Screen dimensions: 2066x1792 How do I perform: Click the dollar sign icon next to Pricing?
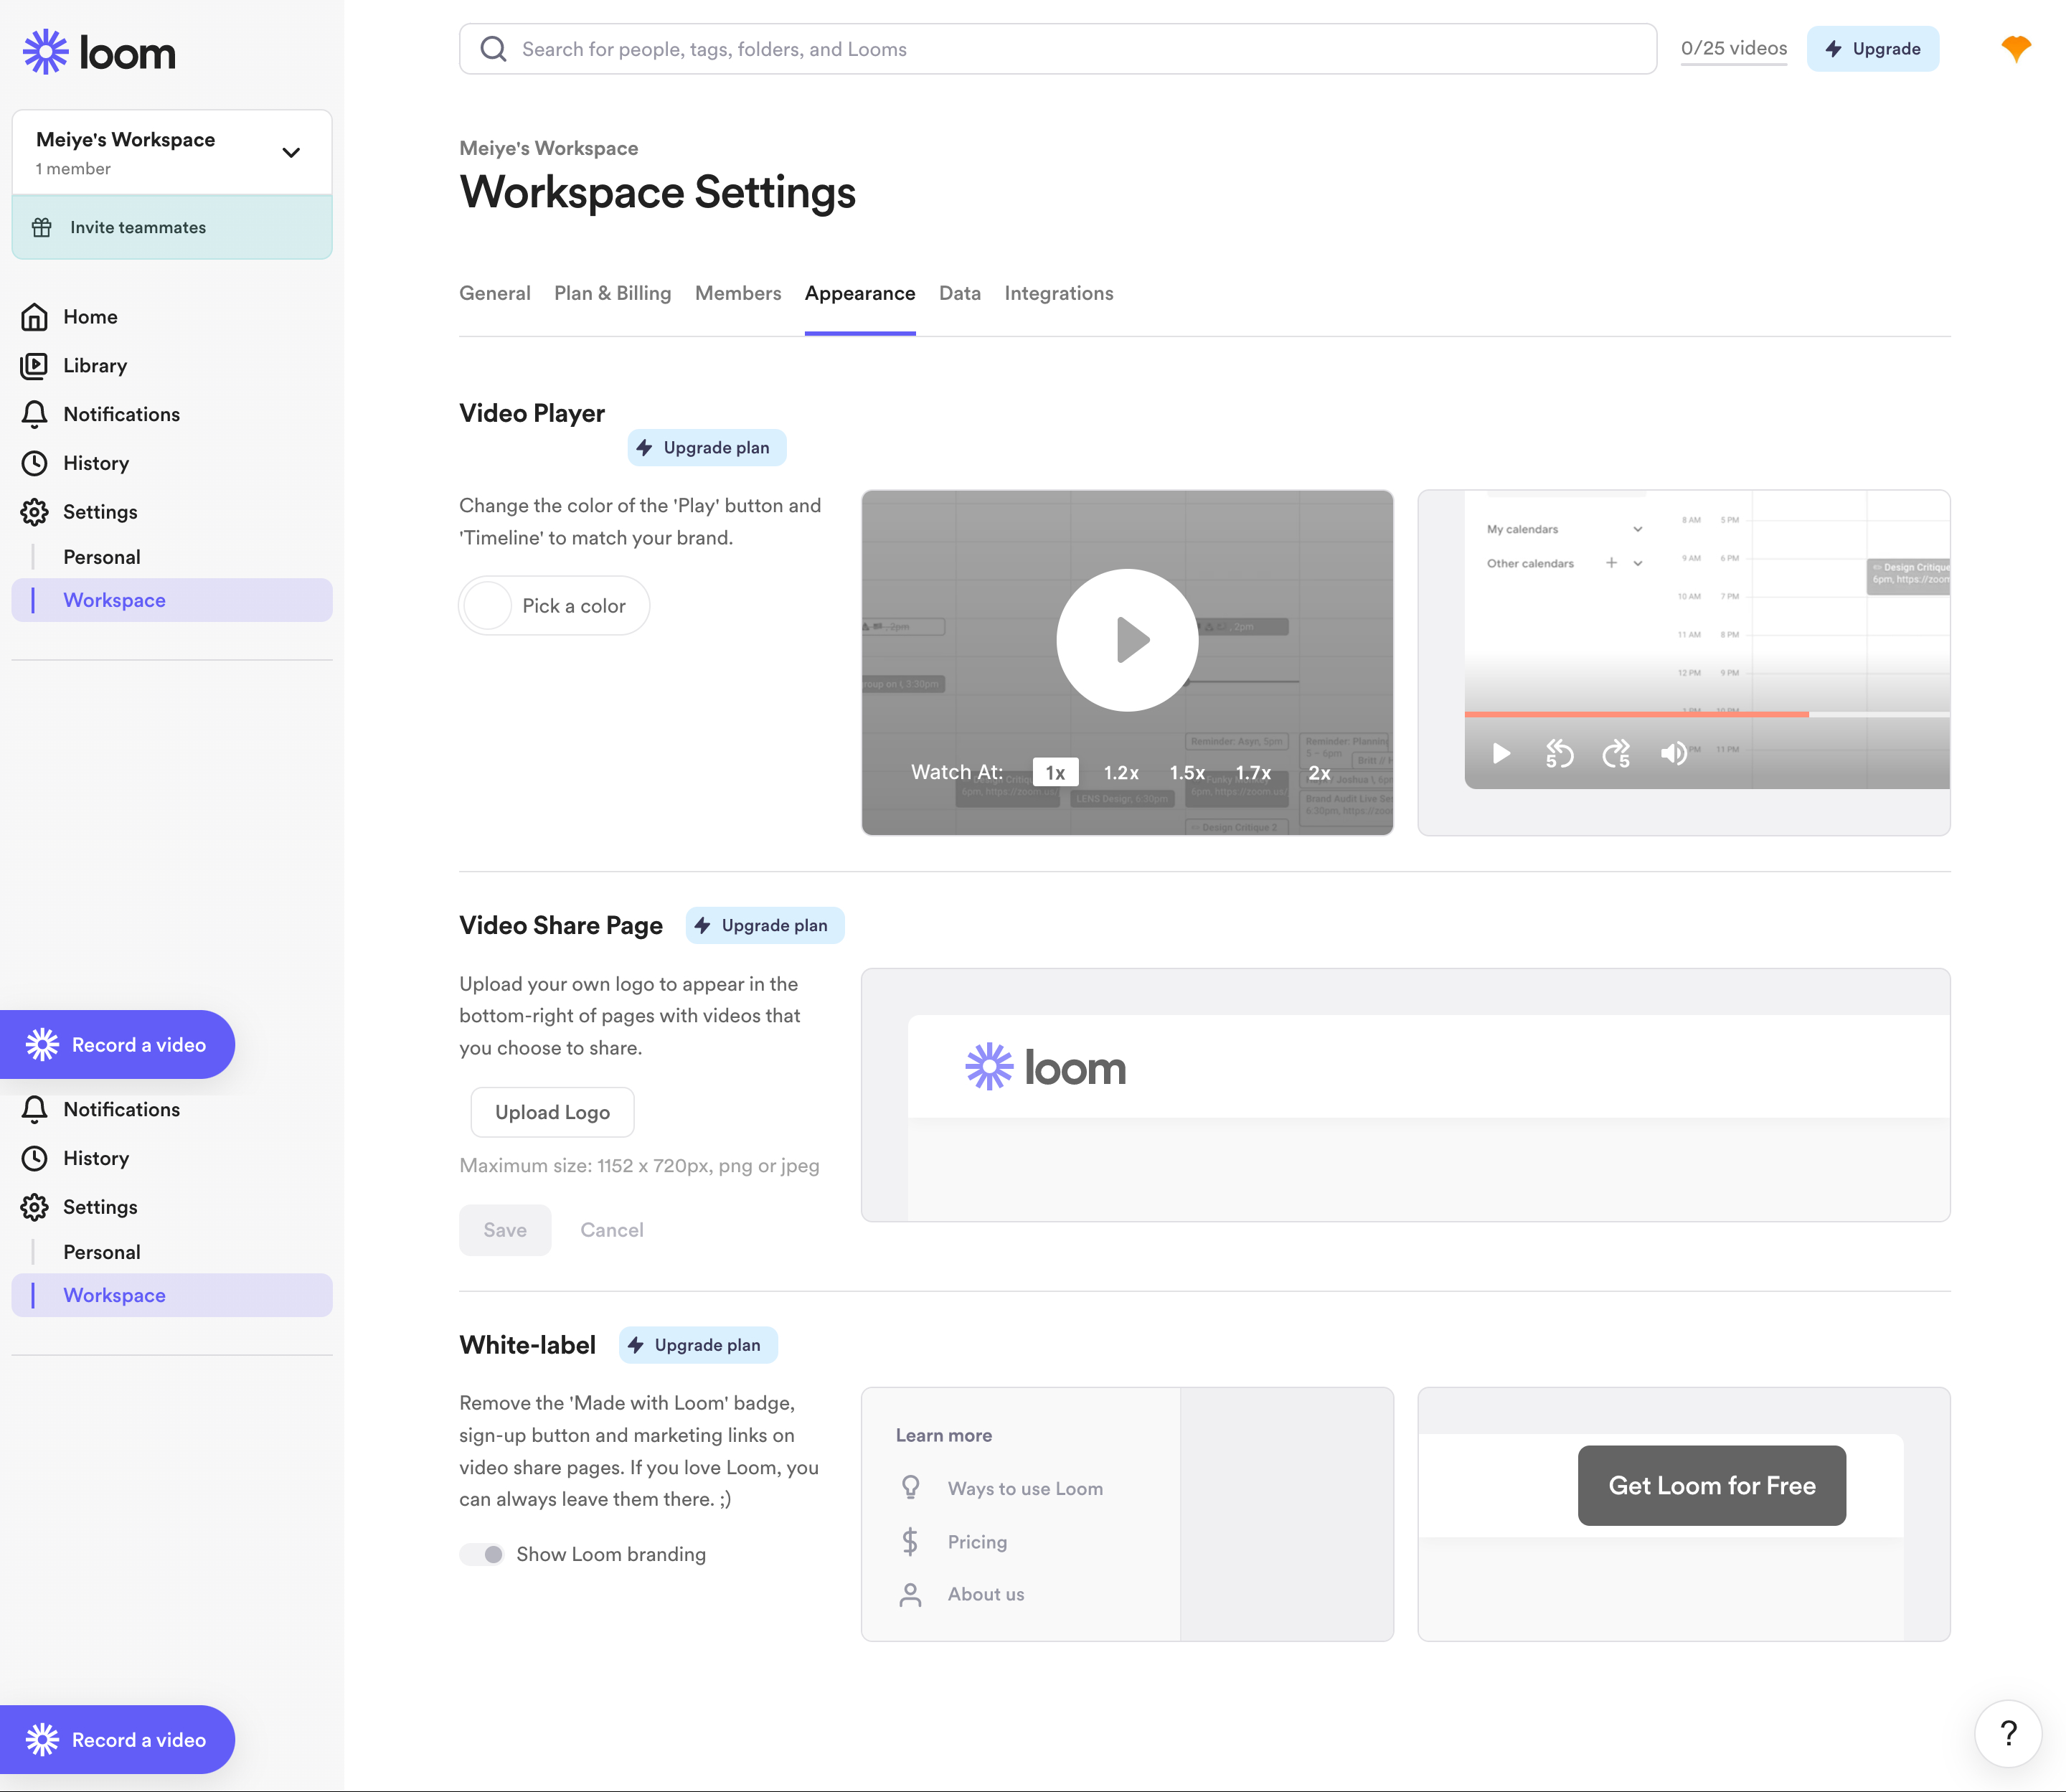[x=910, y=1541]
